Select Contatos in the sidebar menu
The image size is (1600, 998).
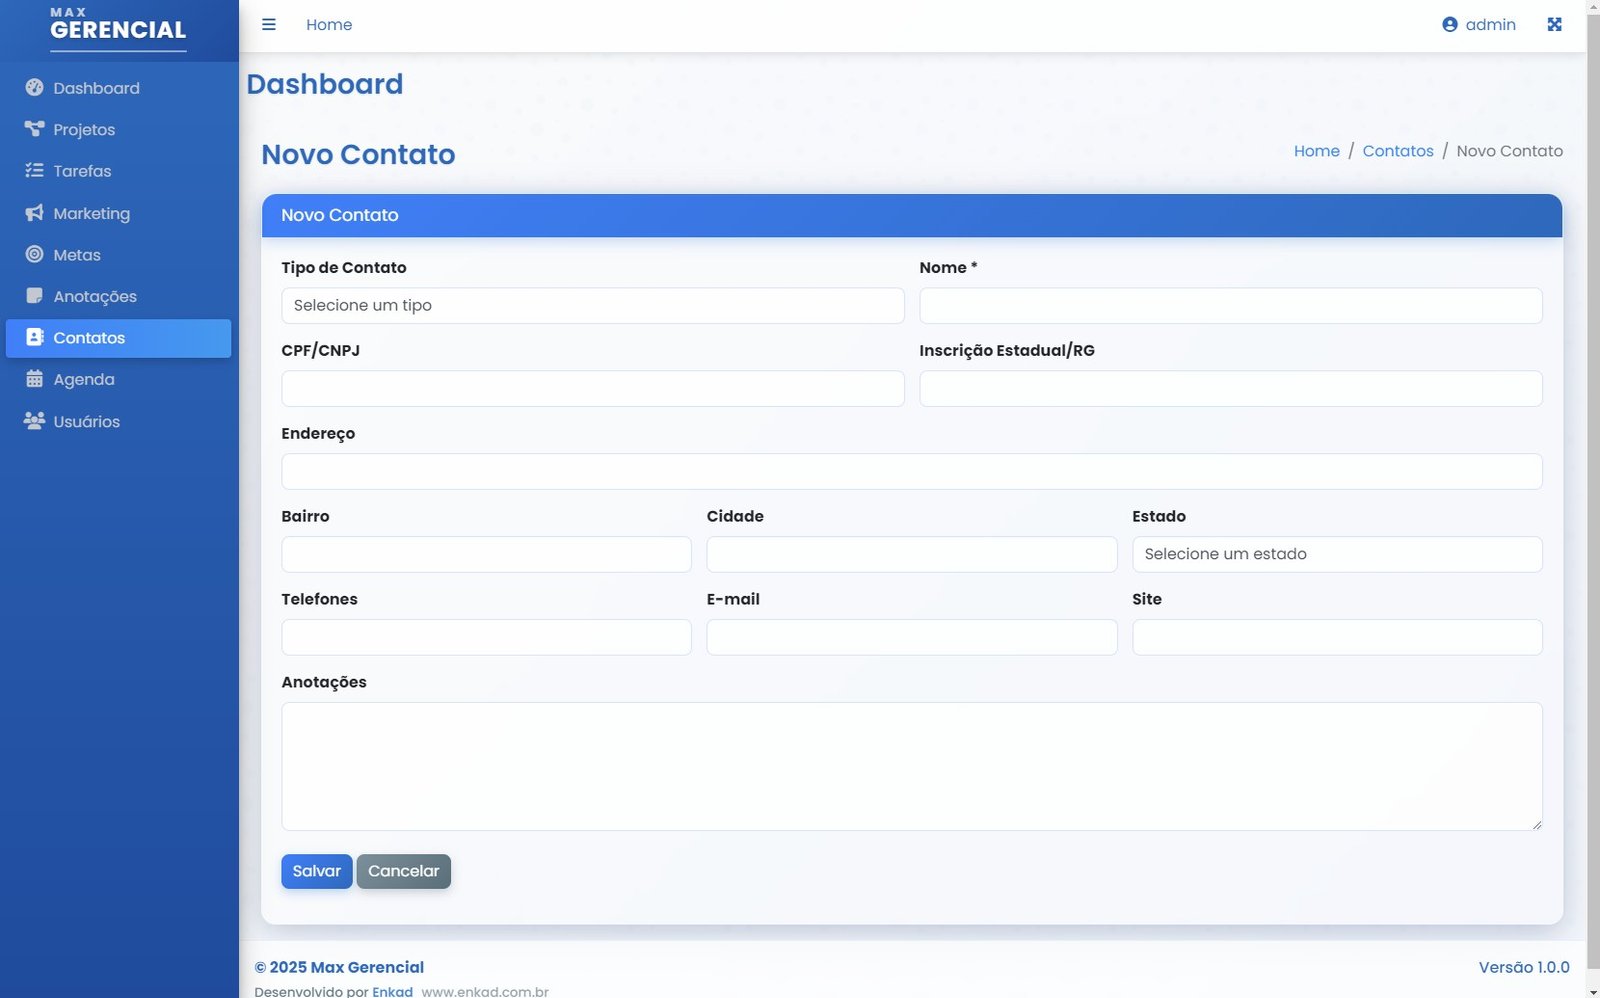tap(118, 338)
